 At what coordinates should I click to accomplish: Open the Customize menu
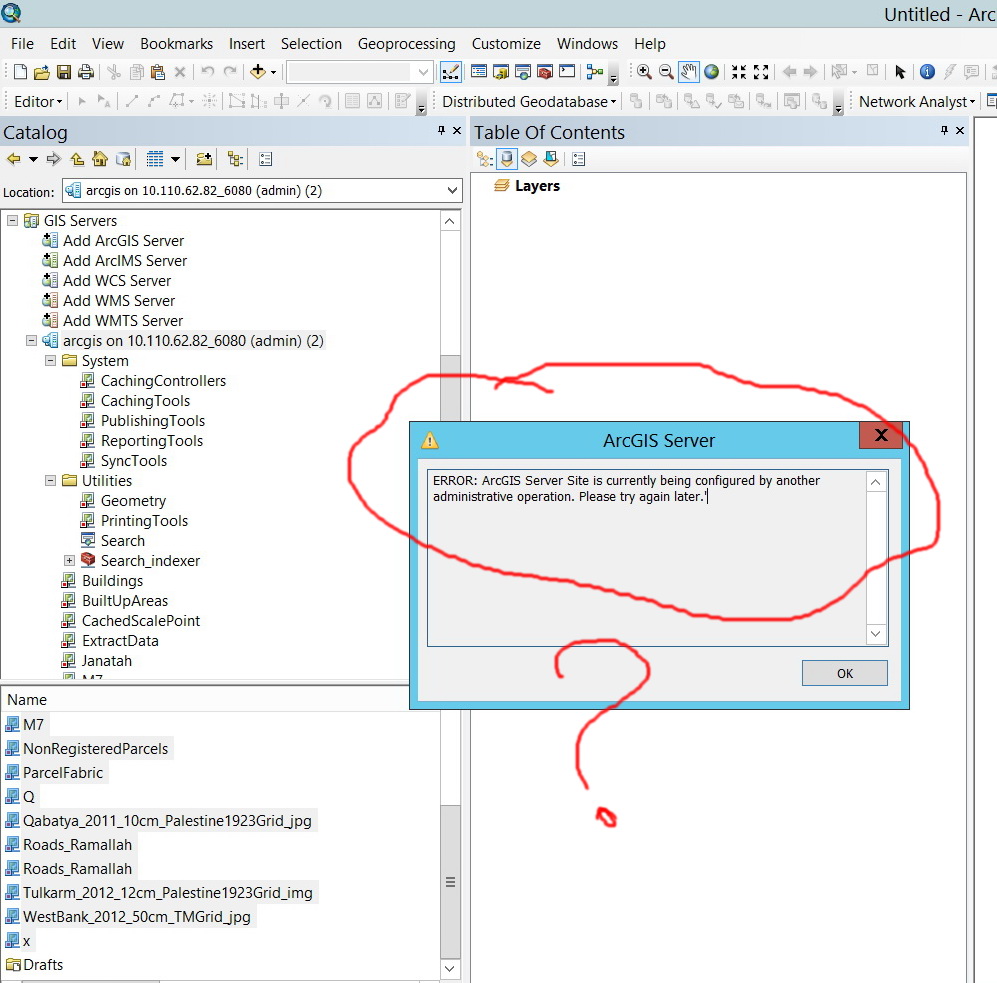pos(506,44)
